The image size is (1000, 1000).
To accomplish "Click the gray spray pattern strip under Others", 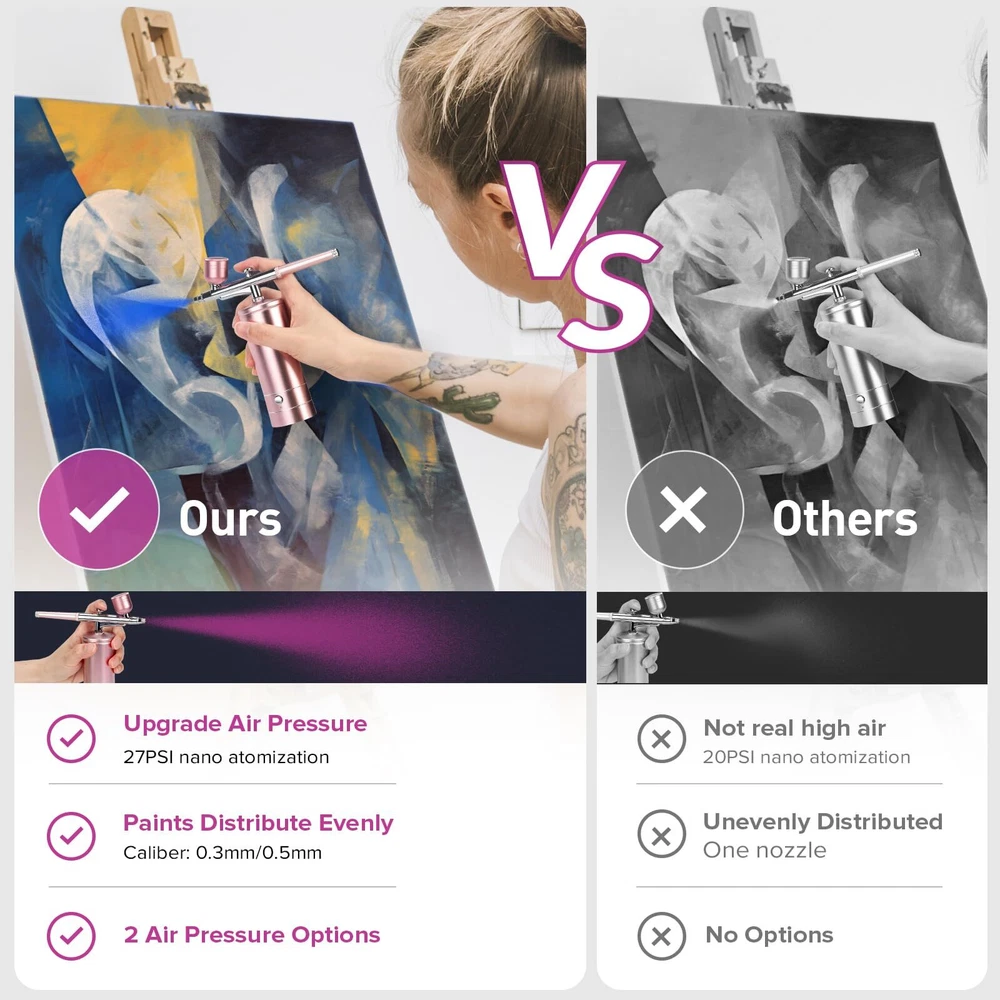I will [x=792, y=637].
